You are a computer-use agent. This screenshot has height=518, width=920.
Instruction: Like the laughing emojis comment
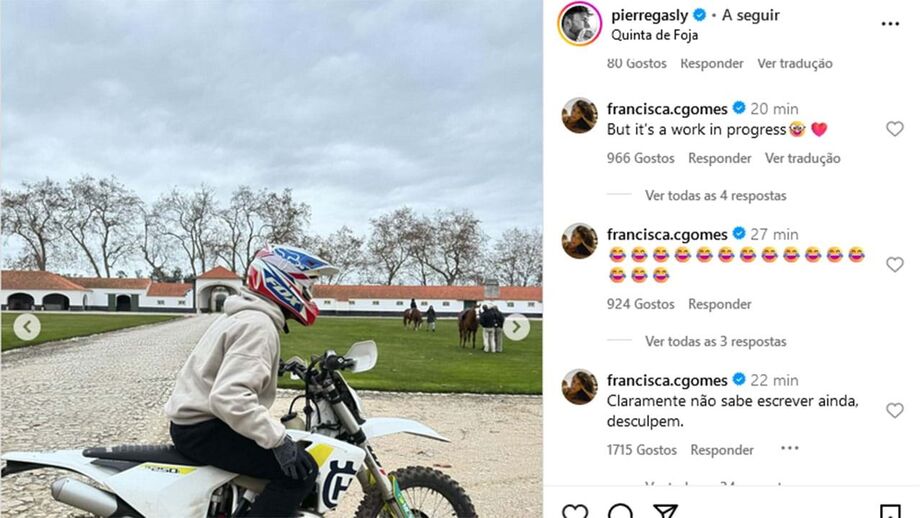(x=894, y=265)
